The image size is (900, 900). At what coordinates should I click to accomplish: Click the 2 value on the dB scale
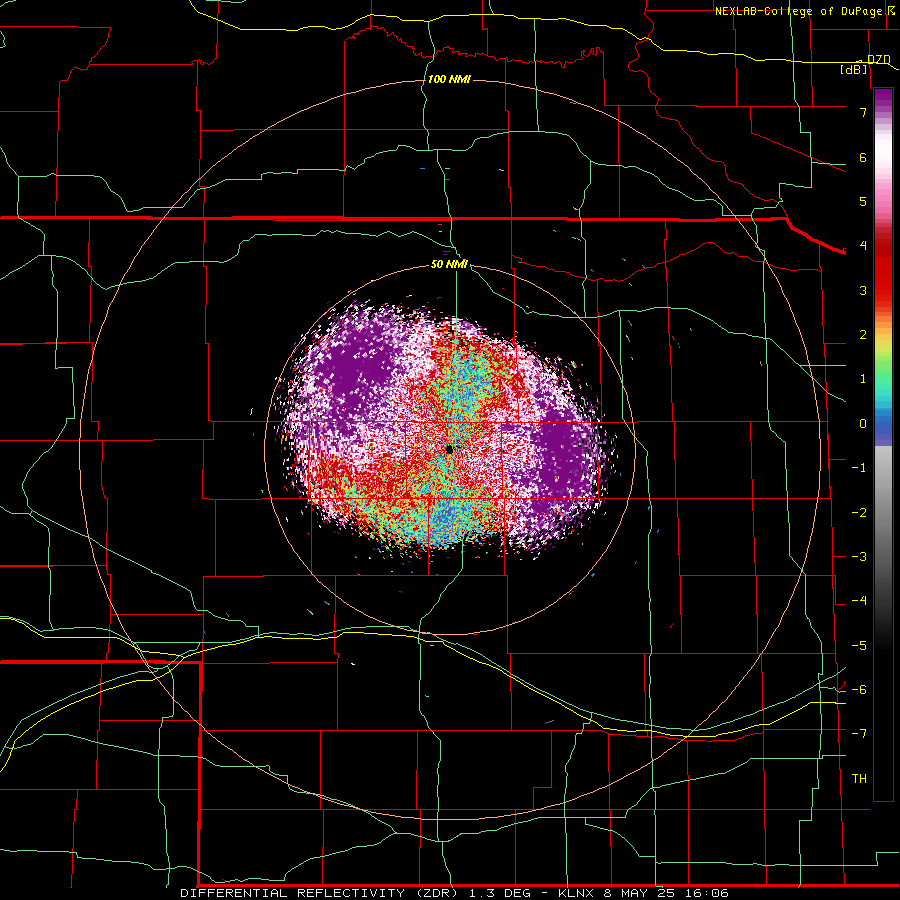point(863,335)
